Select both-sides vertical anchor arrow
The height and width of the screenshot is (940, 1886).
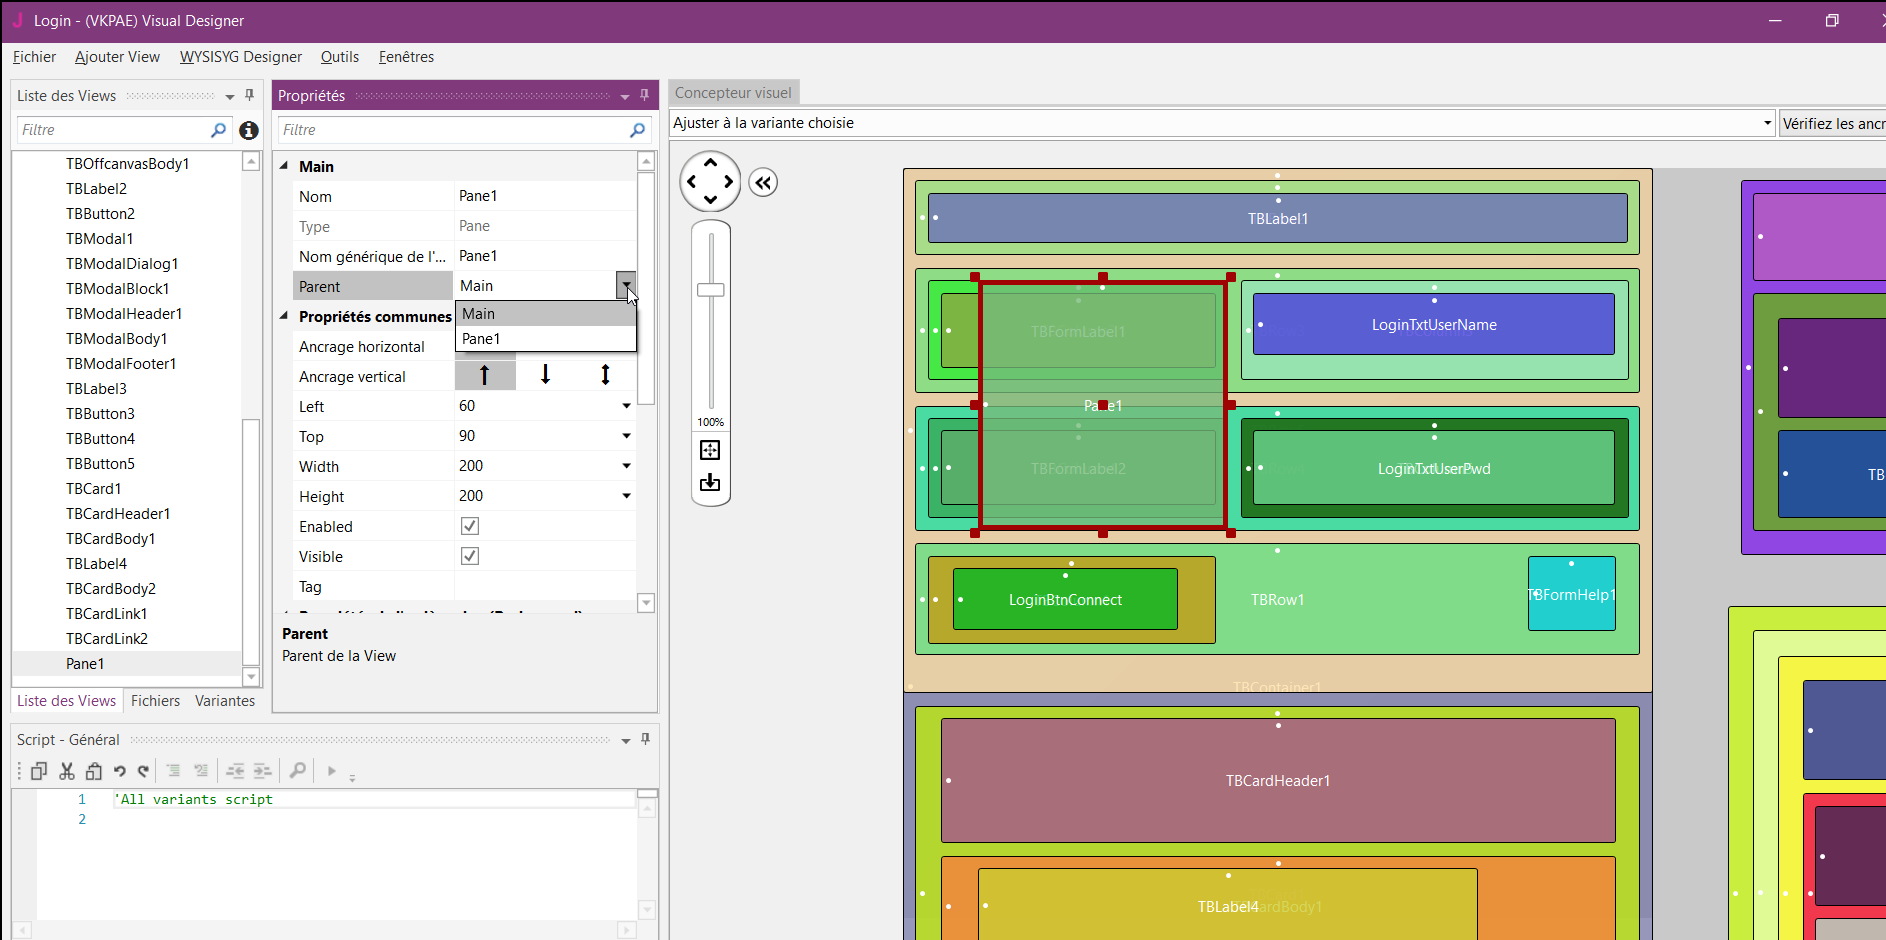pos(605,375)
